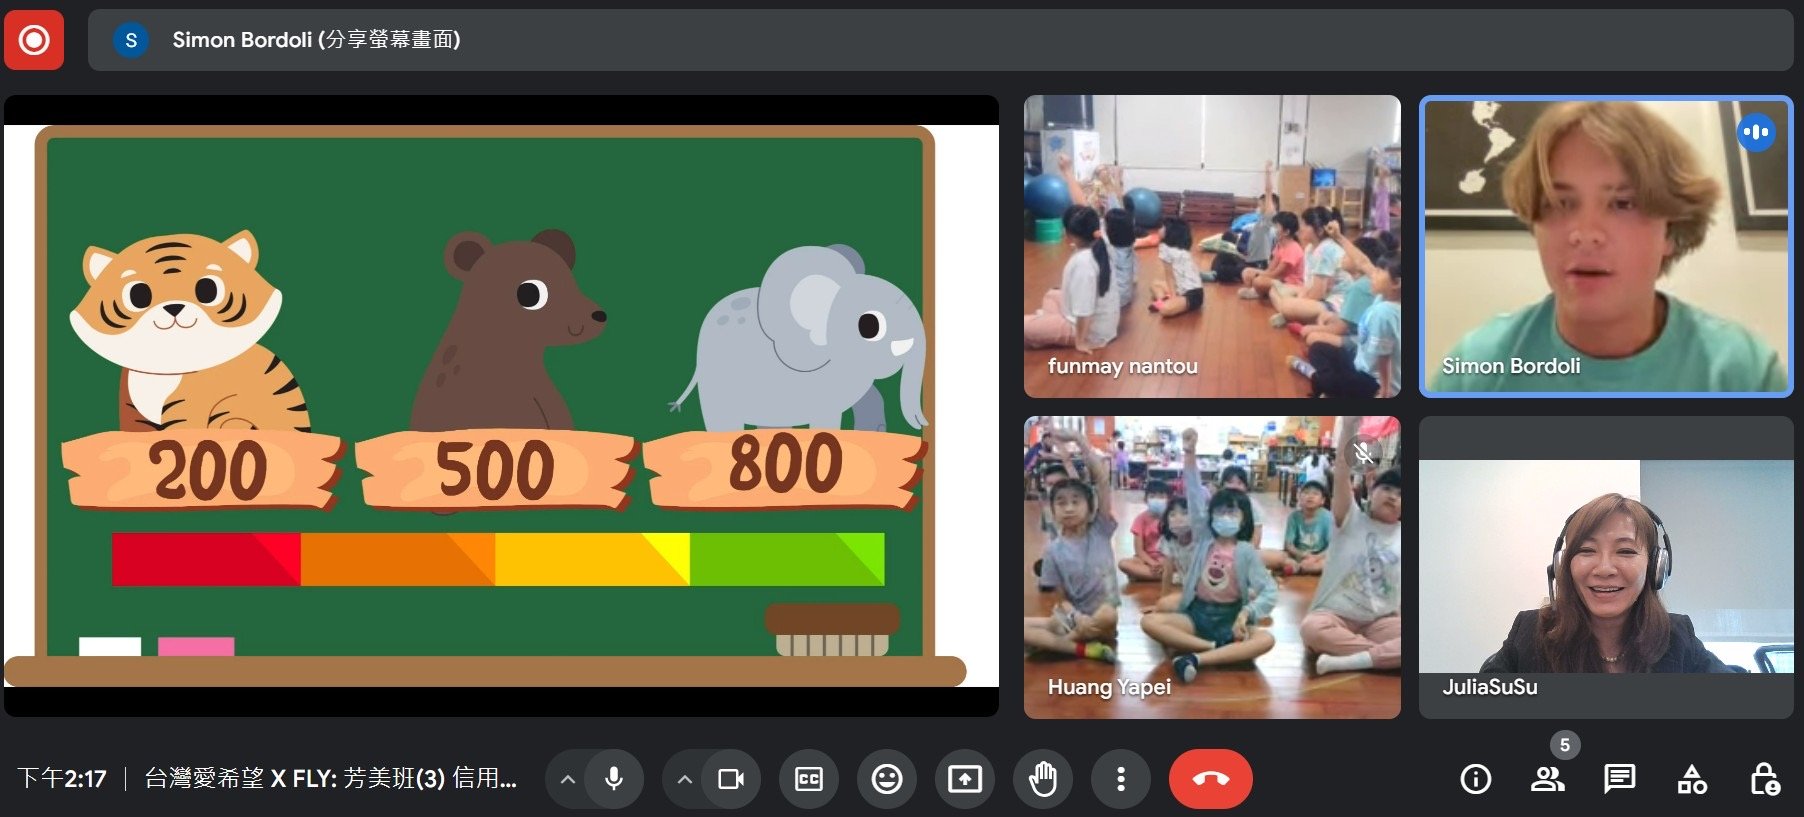Open the more options menu

pos(1121,779)
